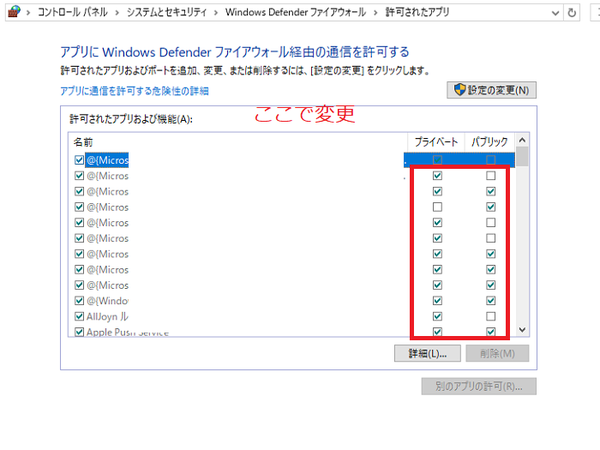Select the @{Windo list entry
Viewport: 600px width, 450px height.
(x=108, y=301)
